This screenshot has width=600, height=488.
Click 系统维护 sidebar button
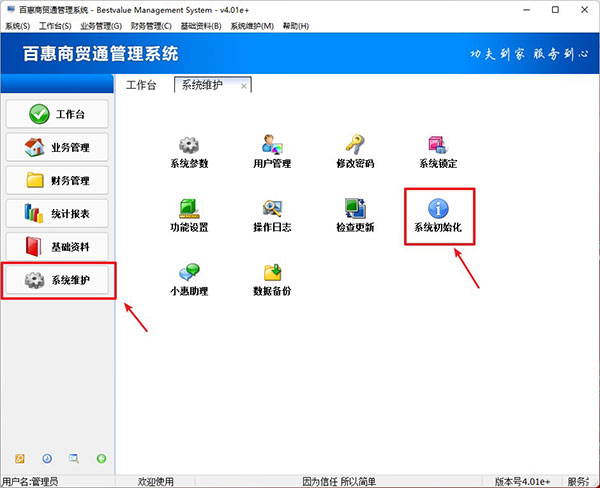pos(57,281)
